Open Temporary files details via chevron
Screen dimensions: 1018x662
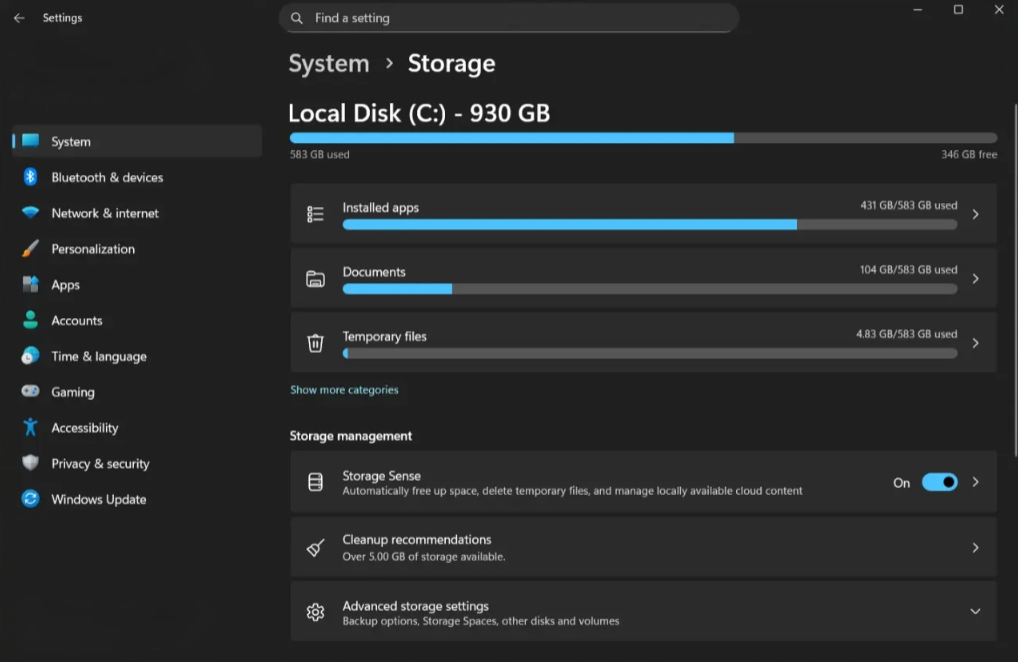click(x=975, y=343)
